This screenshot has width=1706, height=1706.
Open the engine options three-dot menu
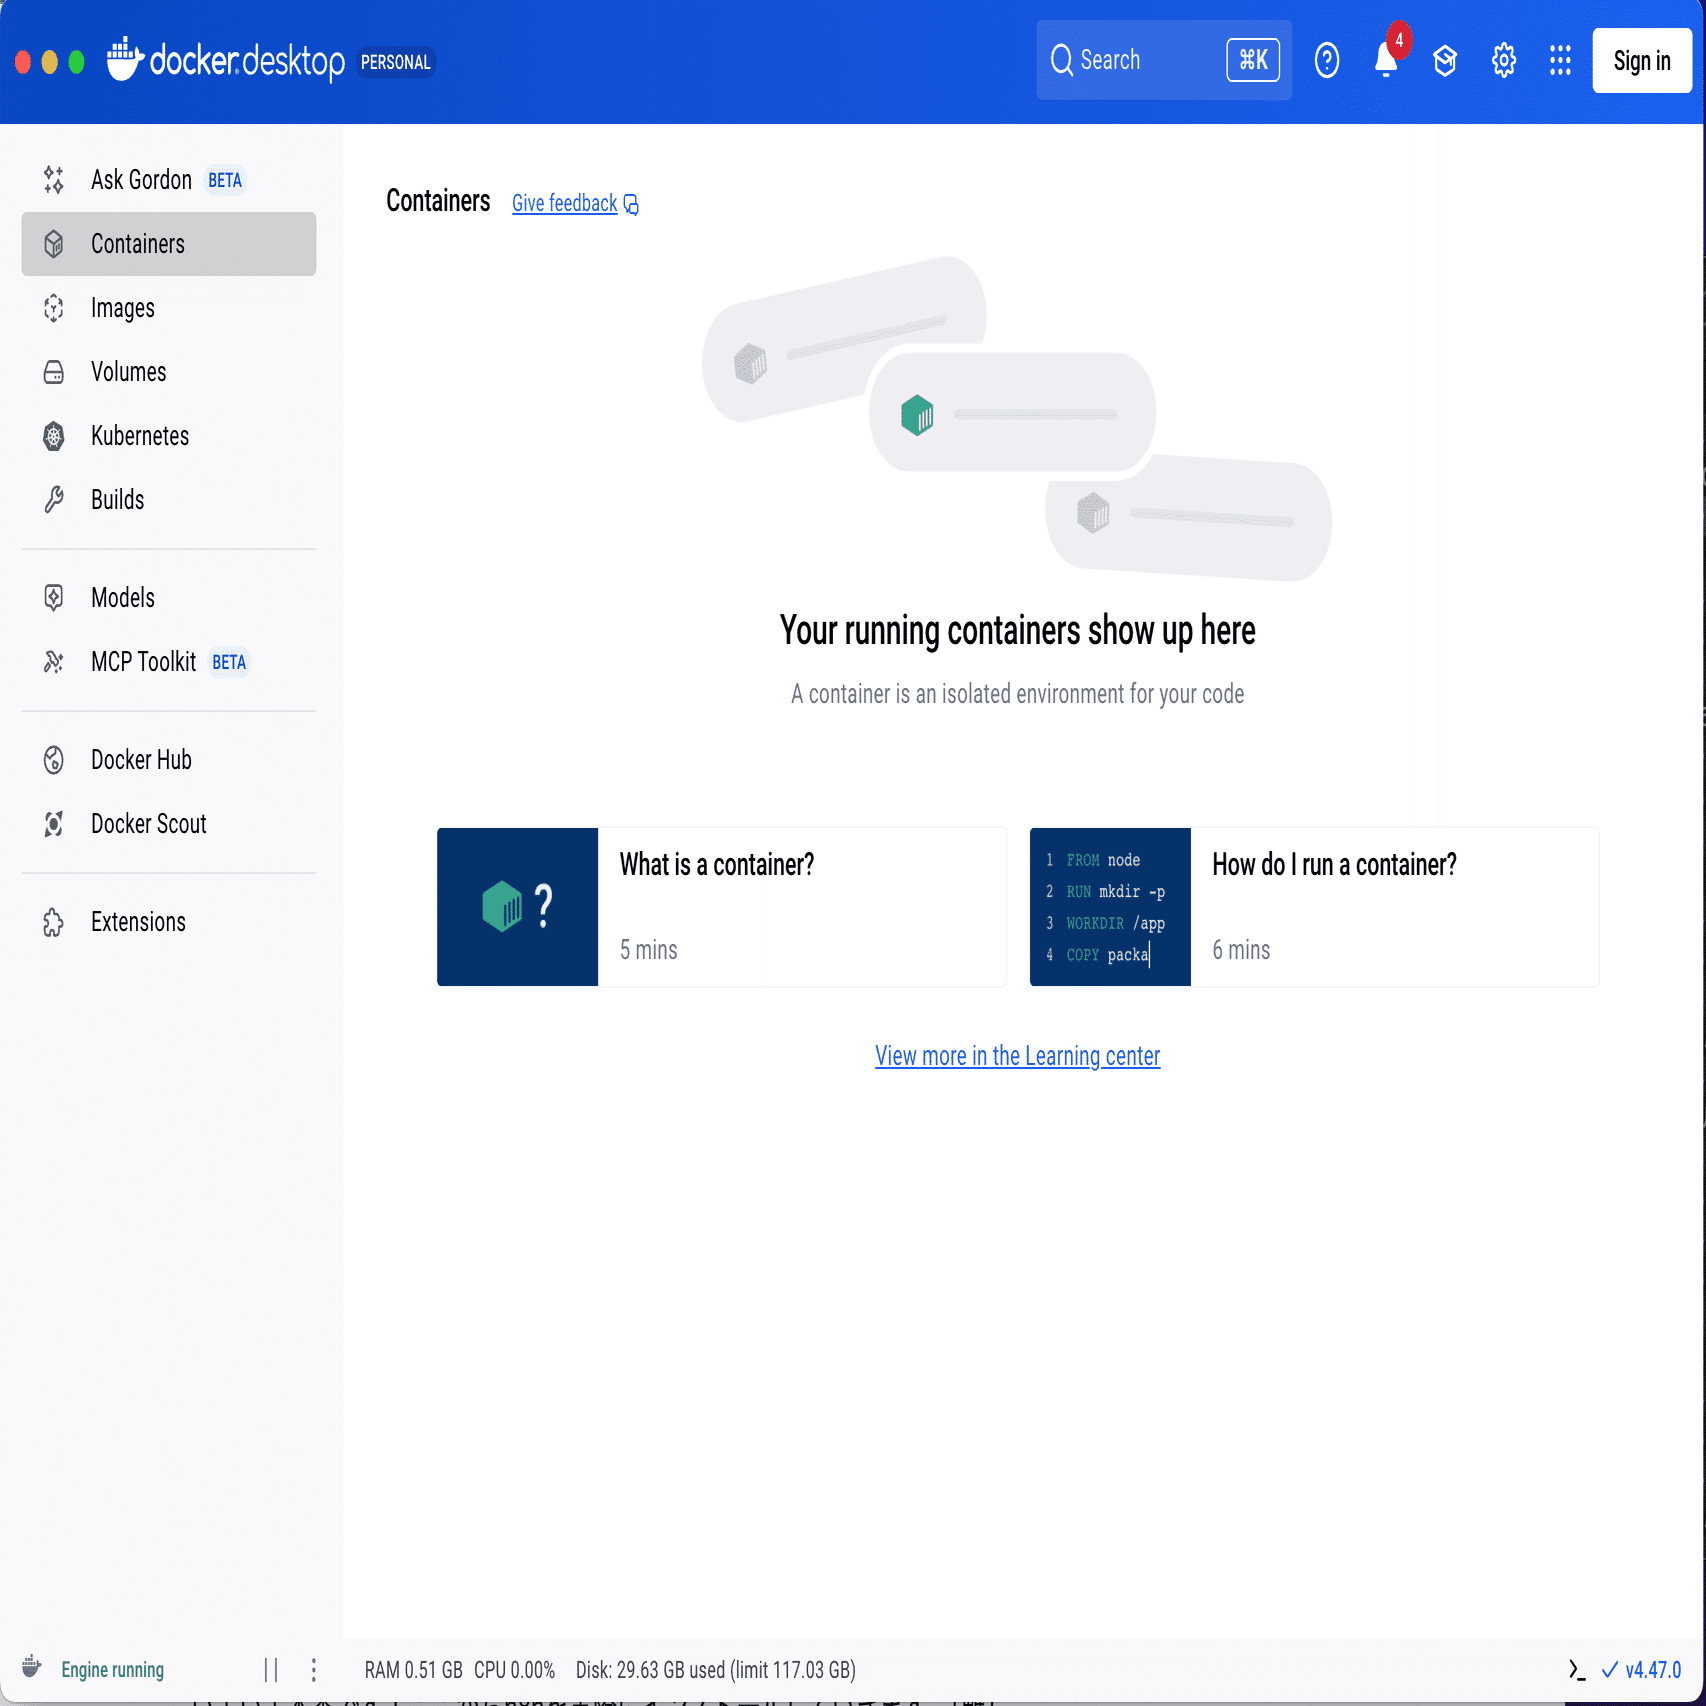pyautogui.click(x=314, y=1670)
